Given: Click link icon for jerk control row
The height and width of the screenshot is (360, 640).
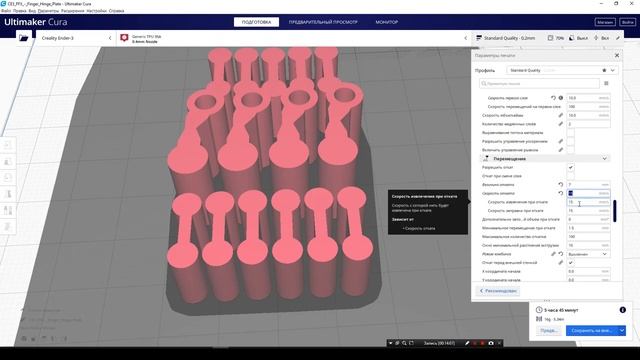Looking at the screenshot, I should 560,150.
